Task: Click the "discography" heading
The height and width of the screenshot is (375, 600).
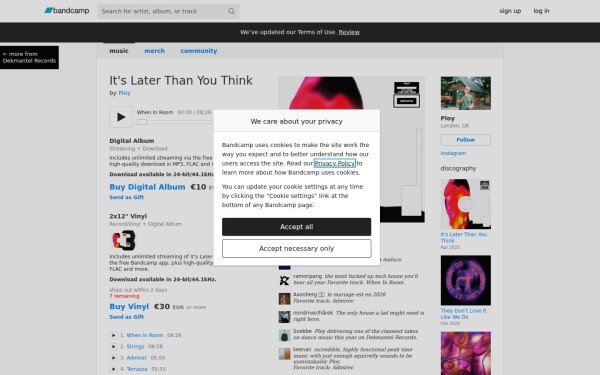Action: [x=458, y=168]
